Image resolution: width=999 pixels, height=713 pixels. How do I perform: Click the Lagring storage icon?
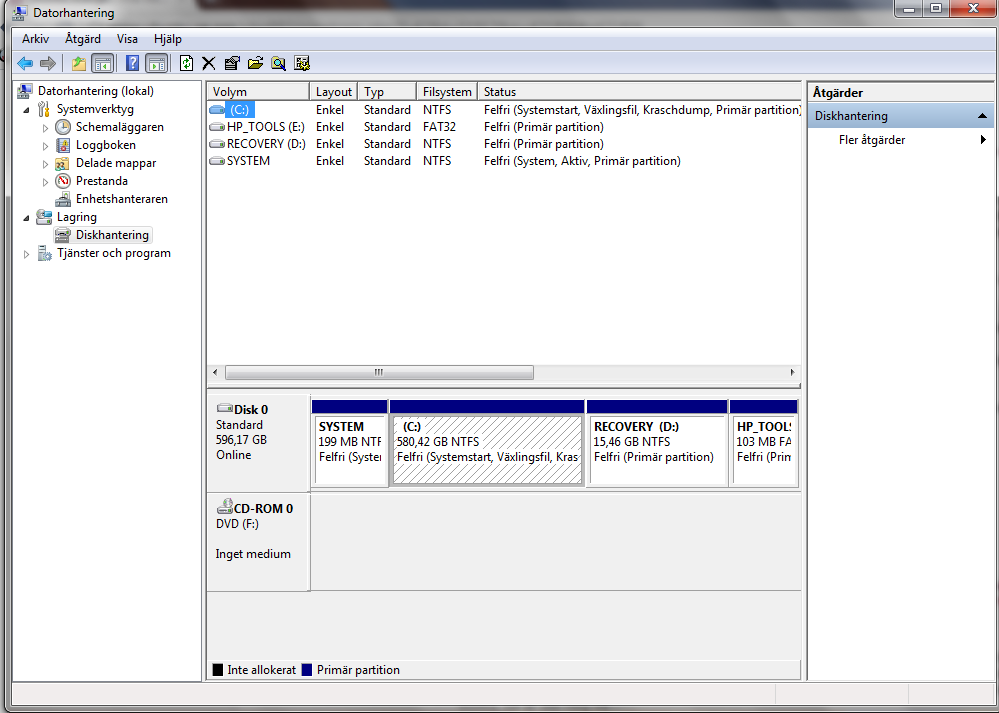tap(44, 217)
